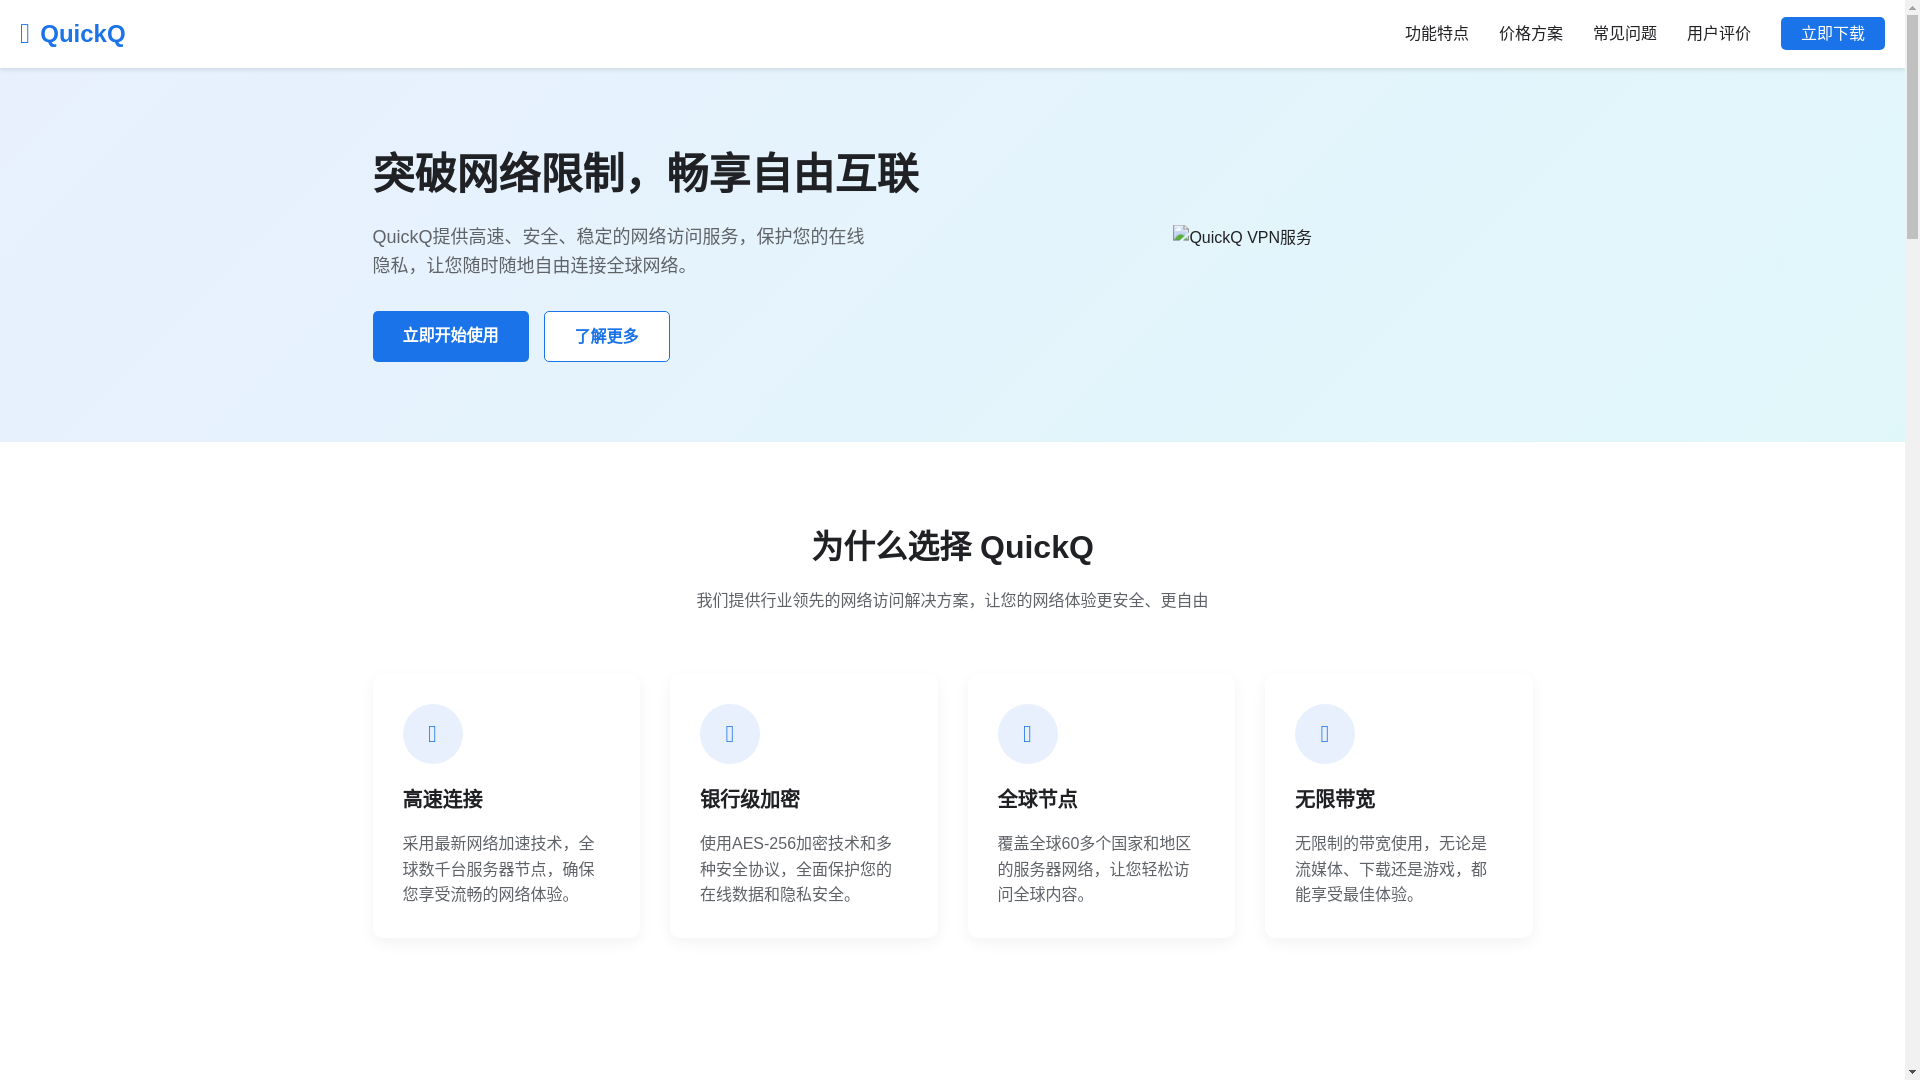Click the 银行级加密 feature icon
The height and width of the screenshot is (1080, 1920).
[729, 734]
